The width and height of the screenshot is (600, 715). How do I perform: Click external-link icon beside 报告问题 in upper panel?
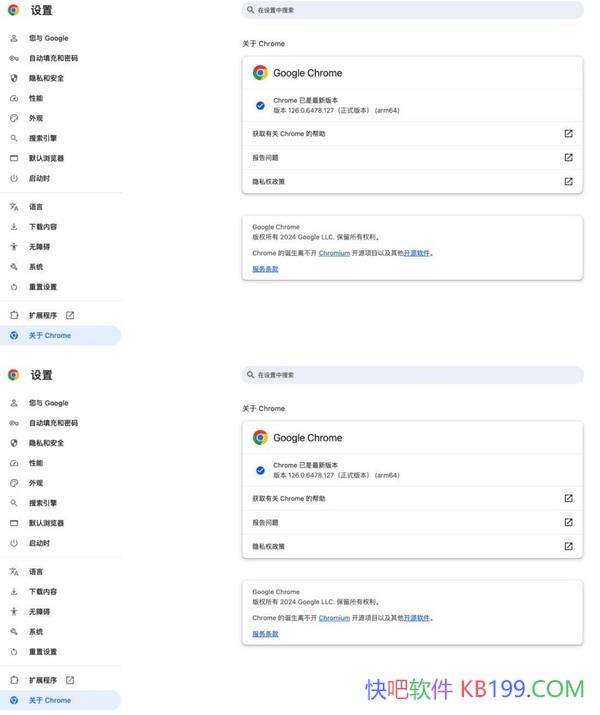pos(568,157)
